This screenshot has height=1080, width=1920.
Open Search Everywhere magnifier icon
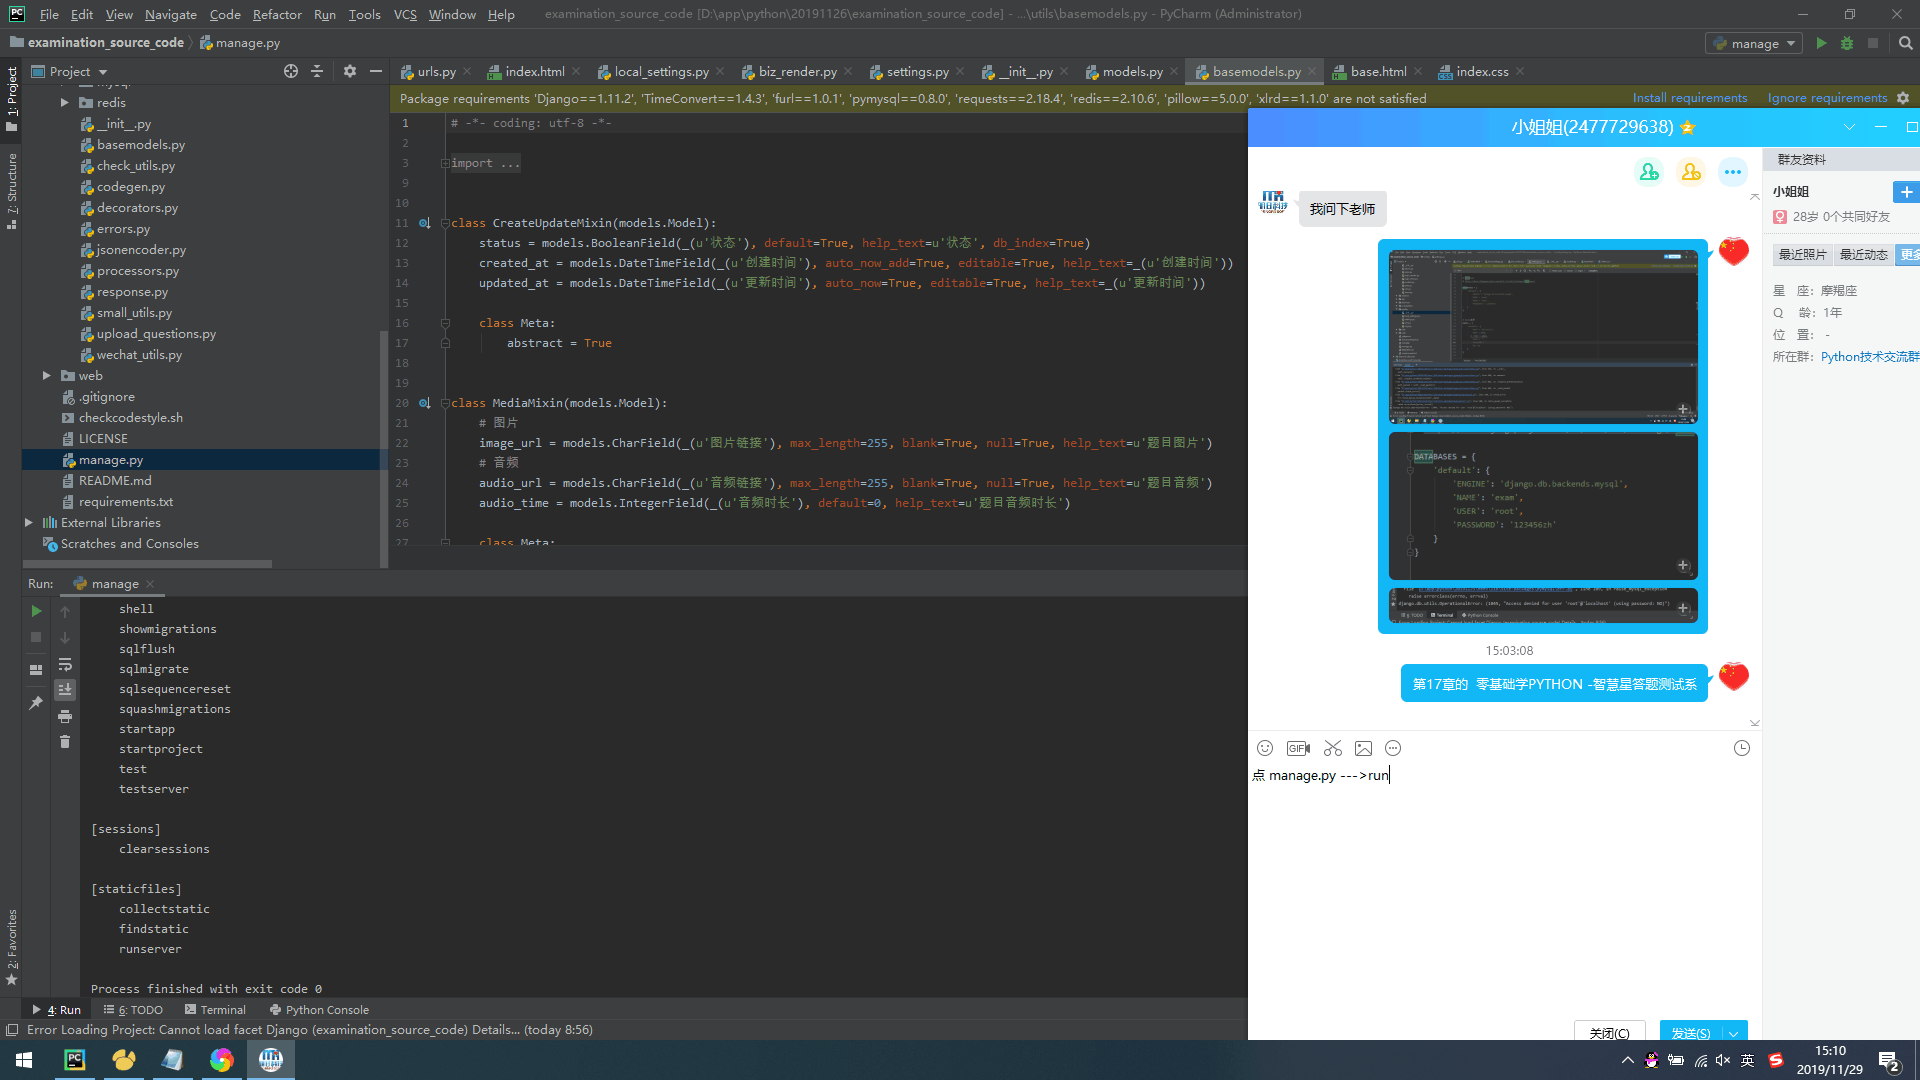coord(1906,43)
